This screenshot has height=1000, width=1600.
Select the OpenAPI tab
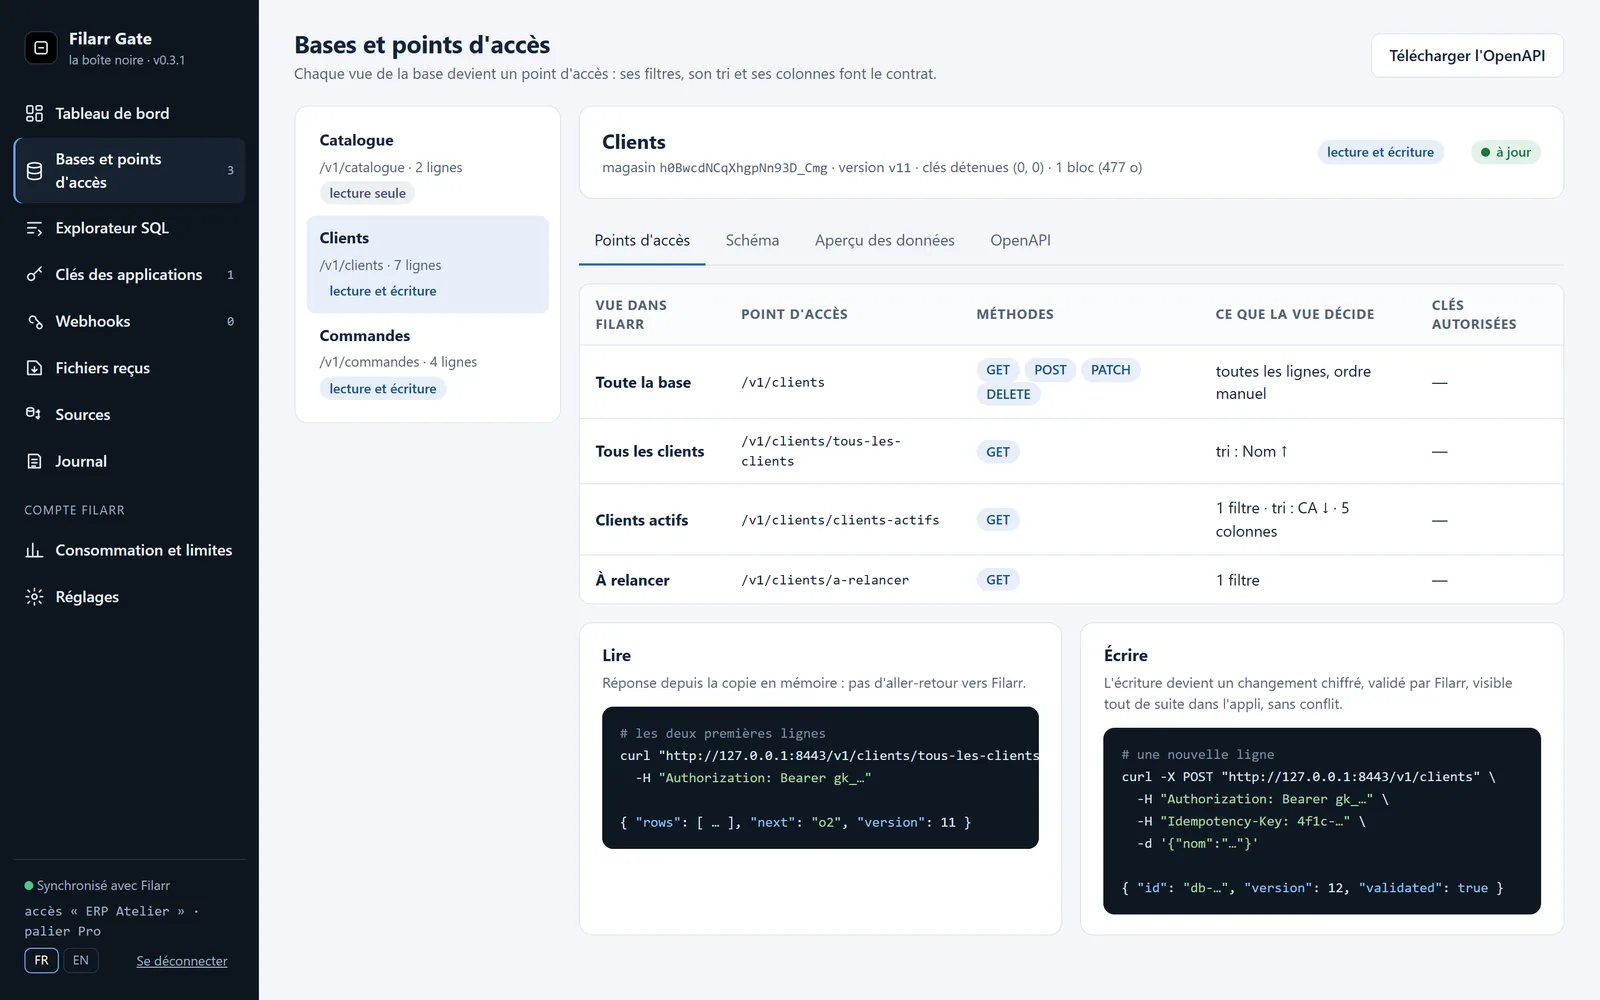[1020, 240]
